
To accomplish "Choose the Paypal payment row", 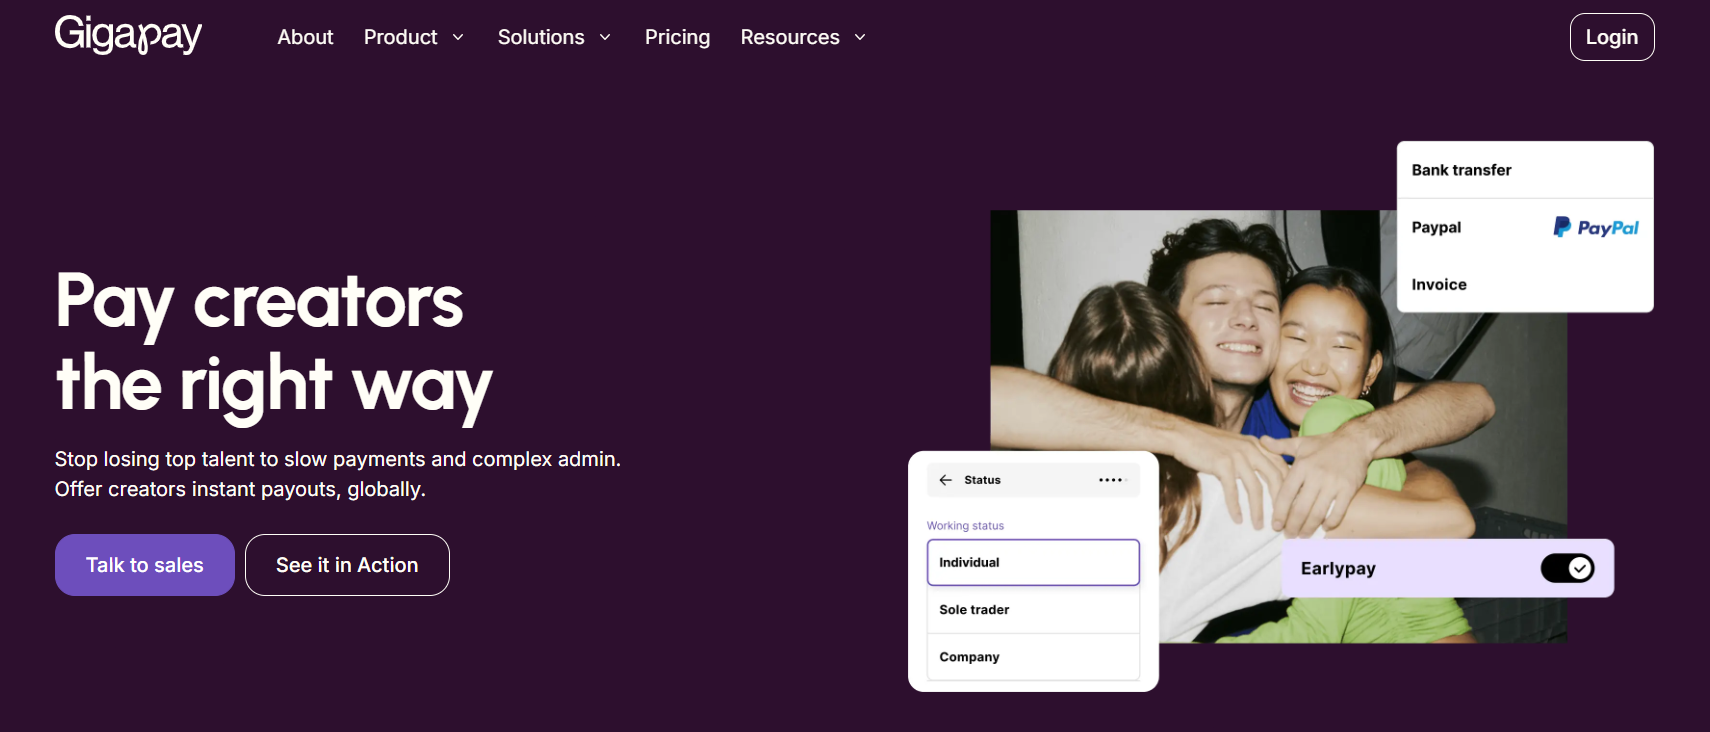I will pyautogui.click(x=1525, y=227).
